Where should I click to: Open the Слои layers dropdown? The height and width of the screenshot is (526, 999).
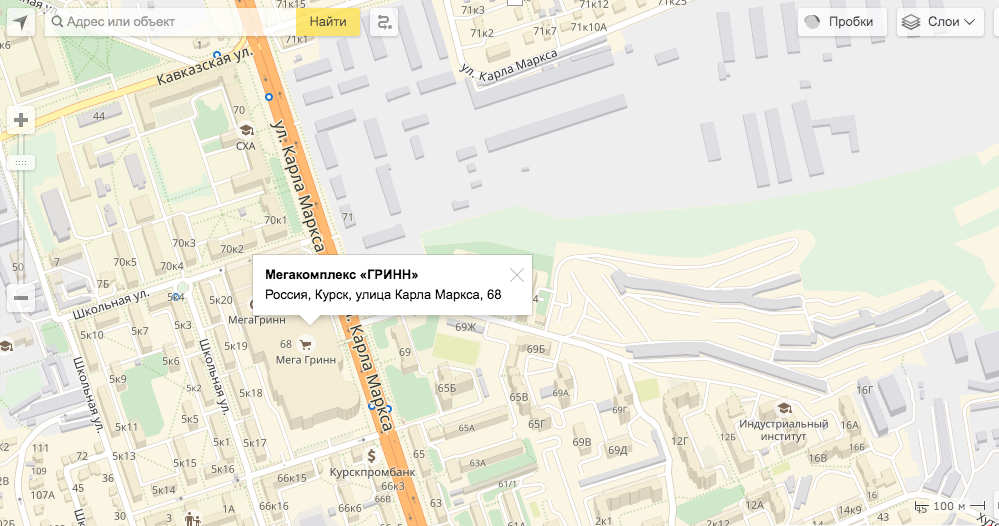pyautogui.click(x=940, y=22)
